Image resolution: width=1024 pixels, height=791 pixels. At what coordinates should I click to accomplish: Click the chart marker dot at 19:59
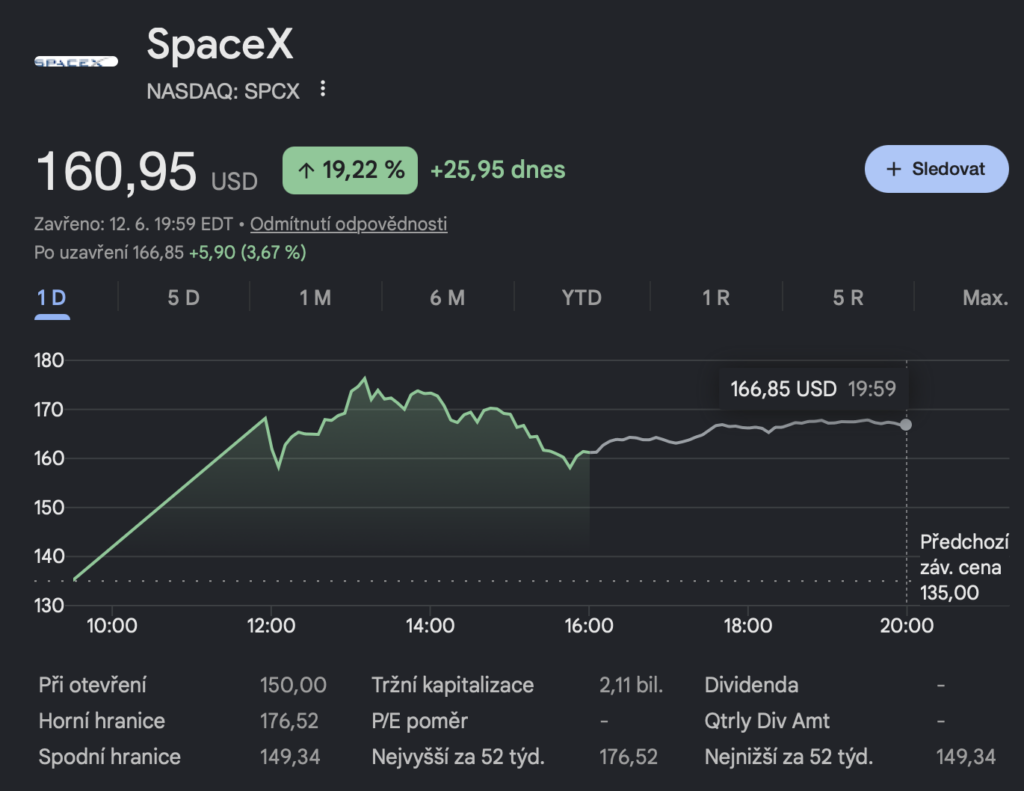pos(906,425)
